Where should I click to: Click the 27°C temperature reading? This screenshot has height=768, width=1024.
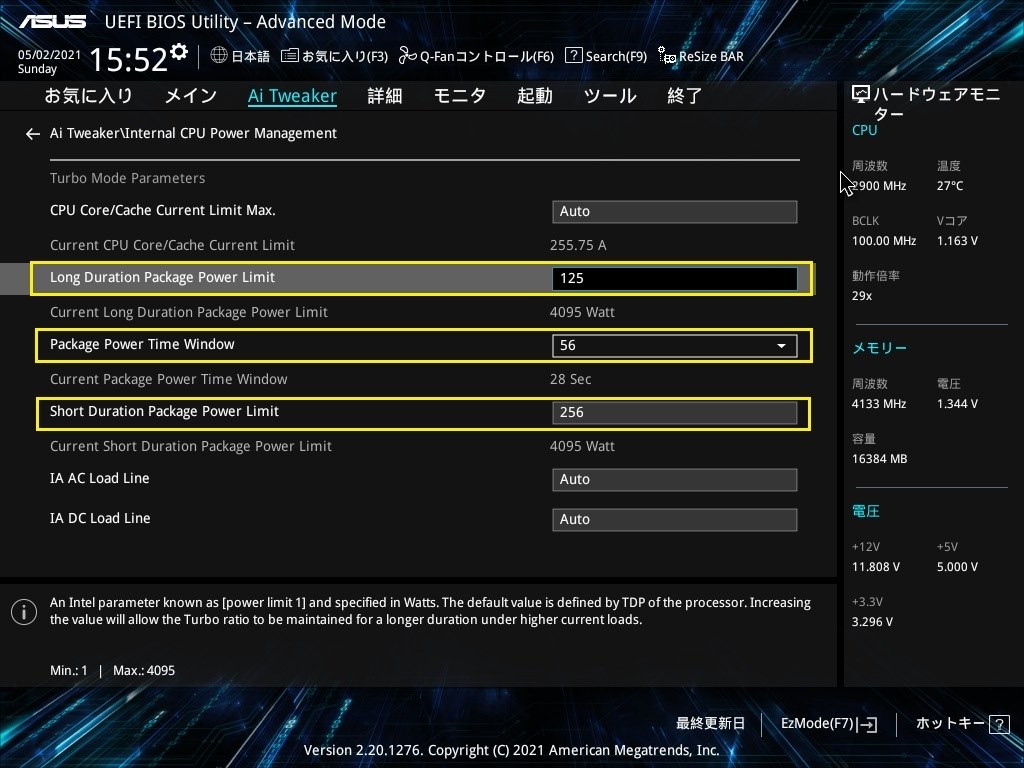[950, 186]
